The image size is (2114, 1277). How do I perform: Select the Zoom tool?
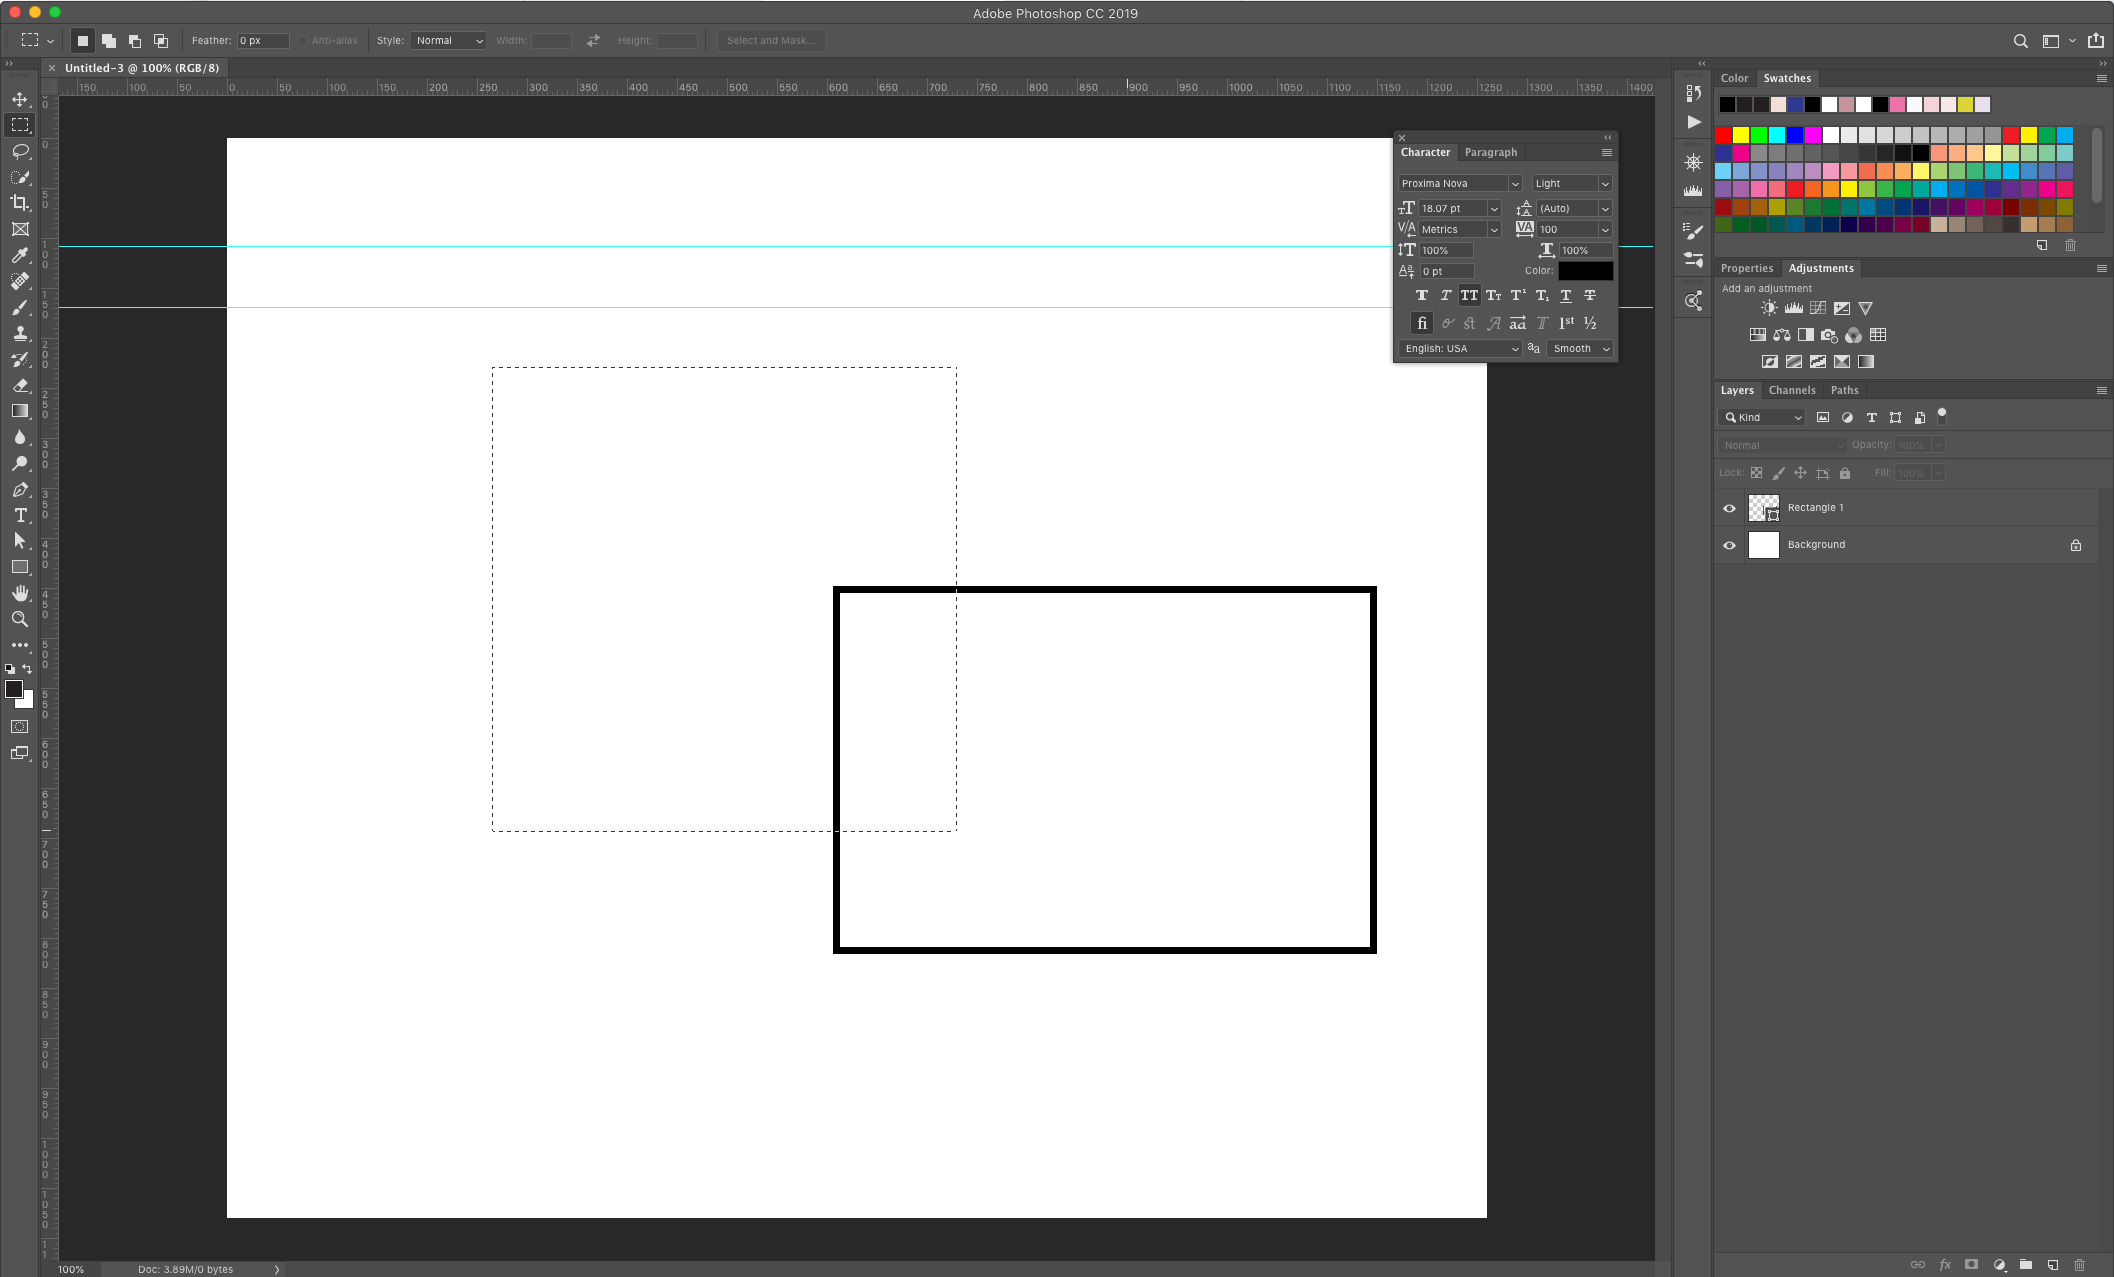20,619
